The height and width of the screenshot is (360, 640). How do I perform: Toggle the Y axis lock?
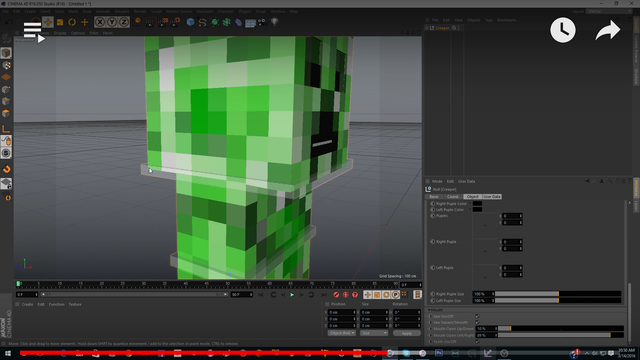(x=112, y=22)
